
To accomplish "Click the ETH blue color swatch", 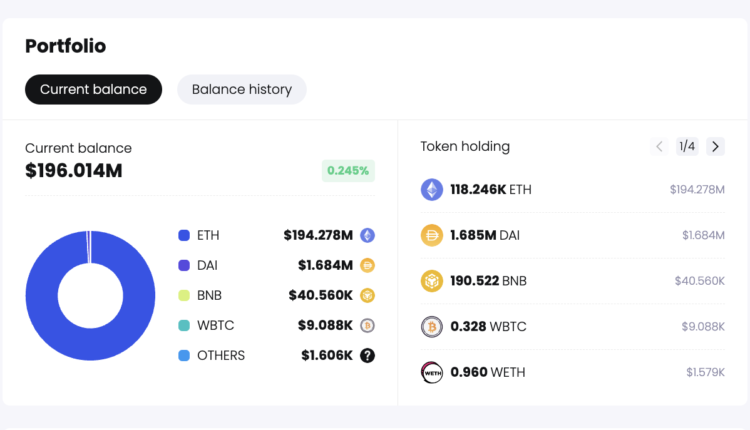I will click(184, 235).
